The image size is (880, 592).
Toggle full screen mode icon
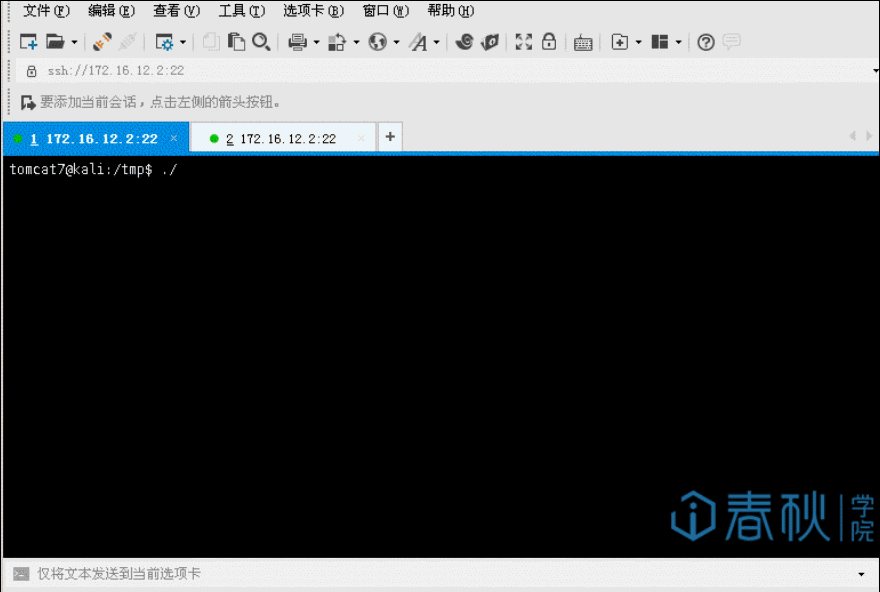click(523, 42)
